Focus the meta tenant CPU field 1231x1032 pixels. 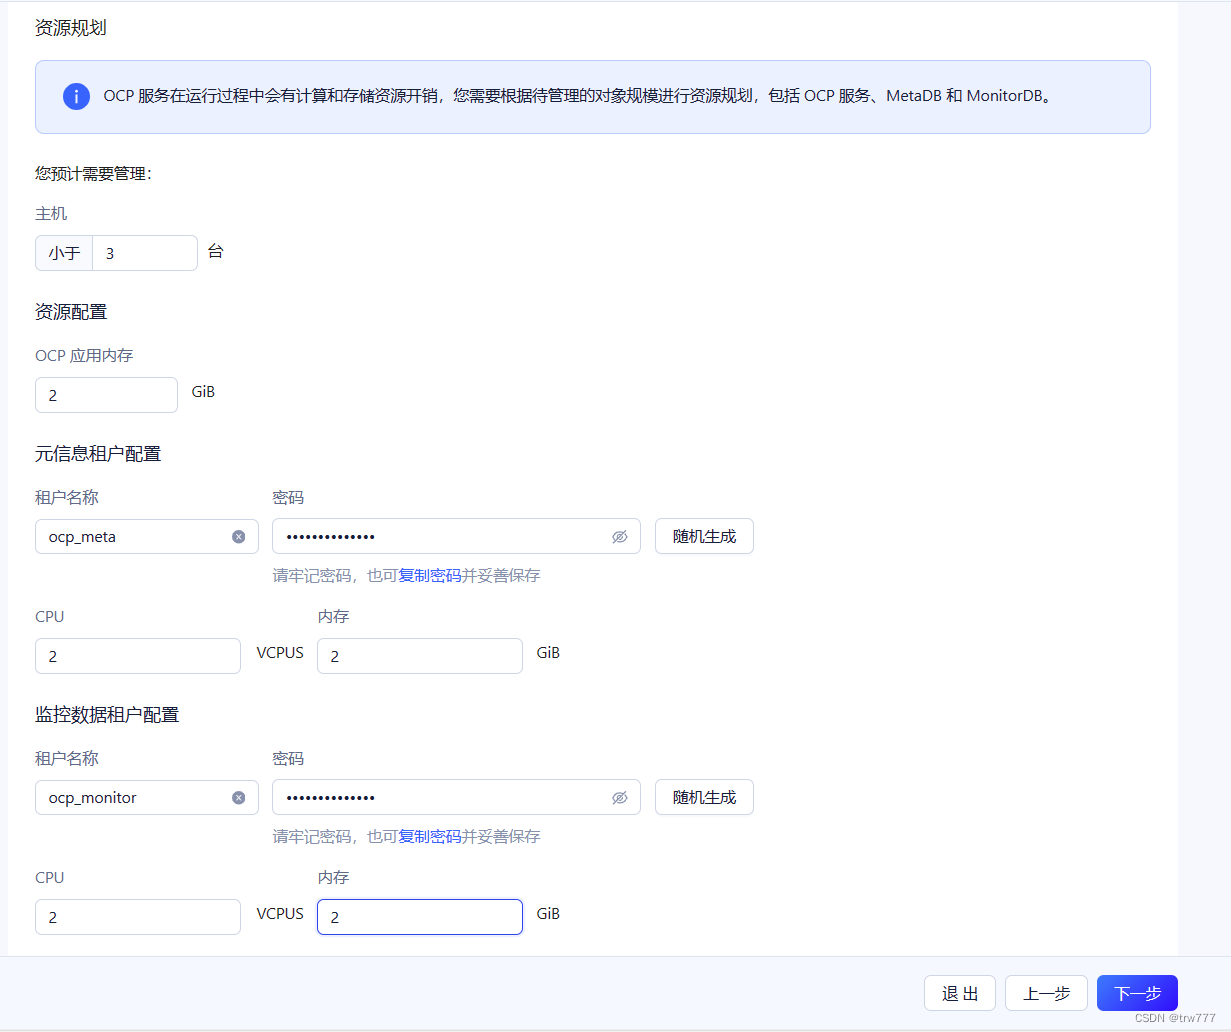tap(138, 656)
